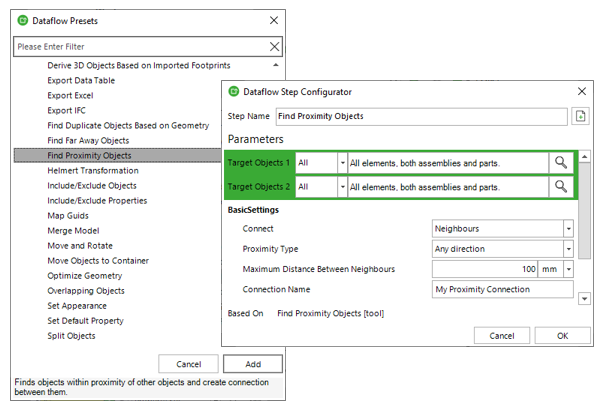Click Cancel in Dataflow Presets

point(189,364)
